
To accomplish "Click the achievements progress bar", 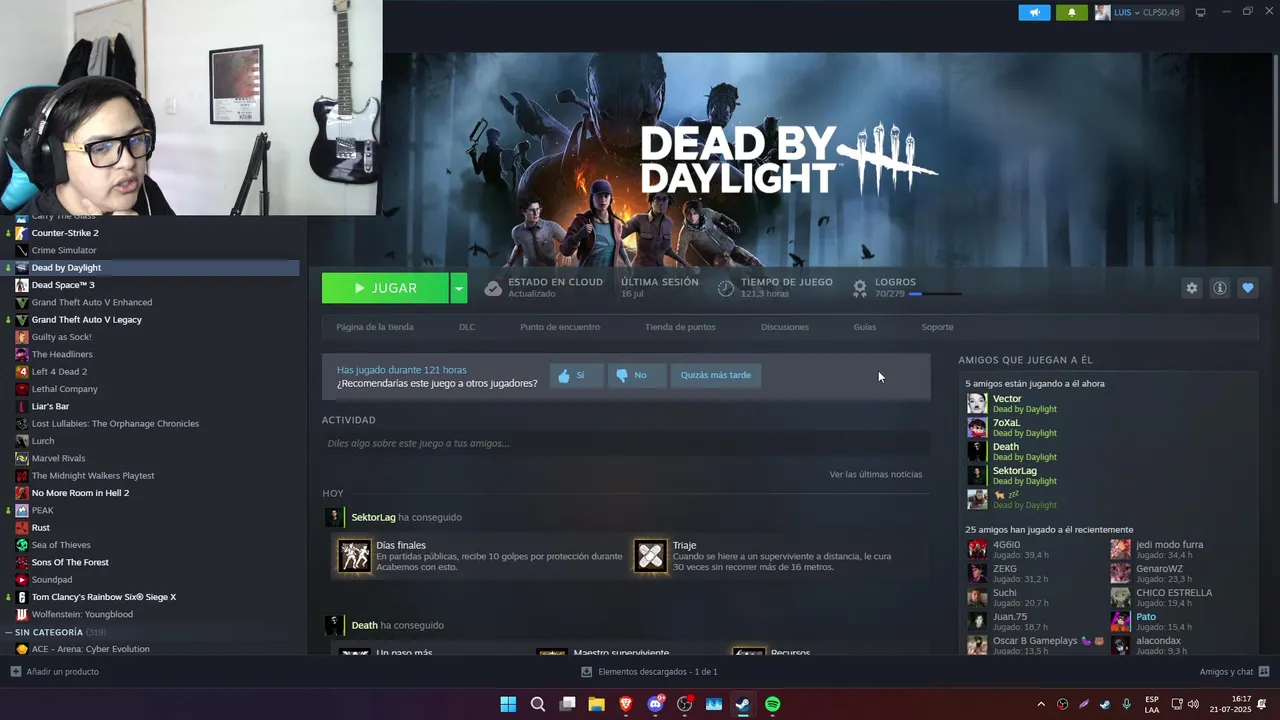I will (935, 294).
